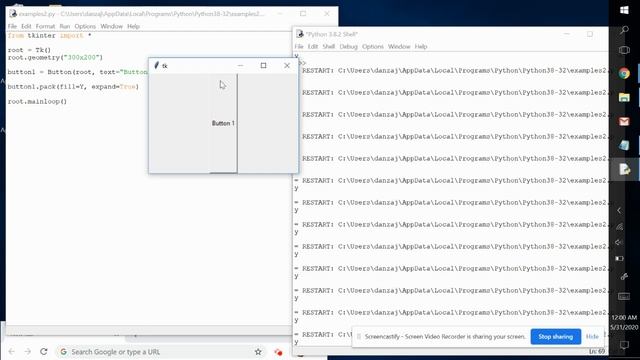The height and width of the screenshot is (360, 640).
Task: Open Windows taskbar search
Action: (624, 30)
